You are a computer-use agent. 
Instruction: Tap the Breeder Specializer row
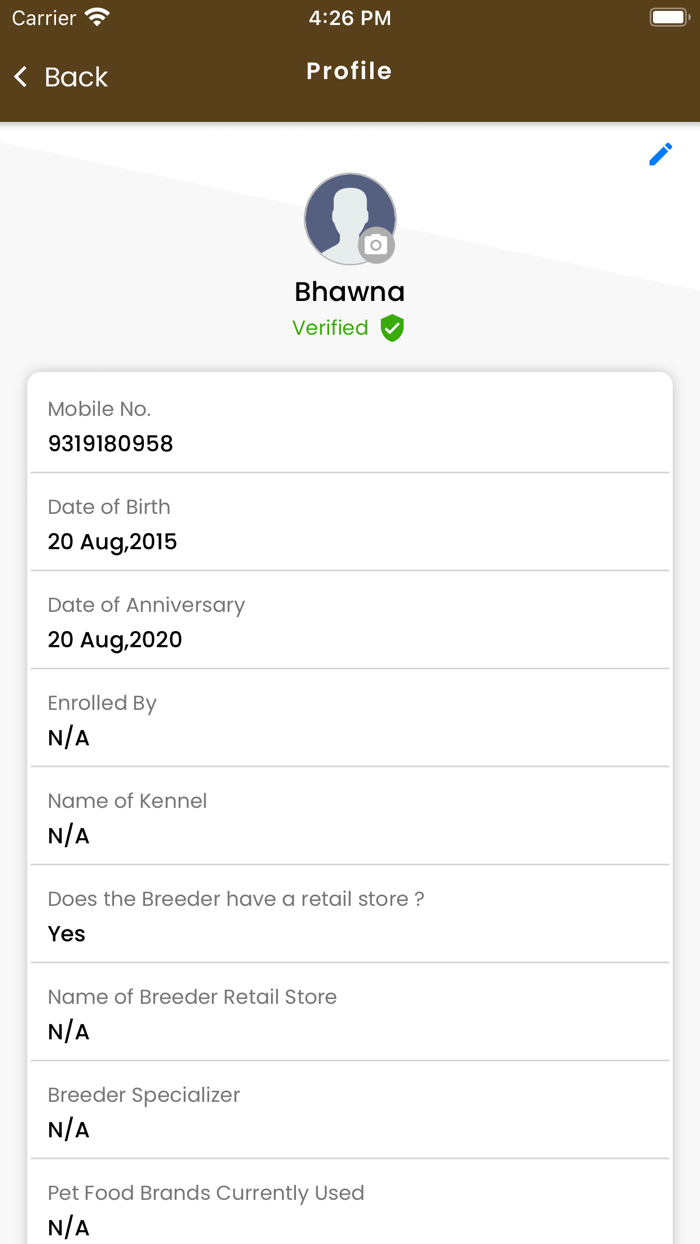349,1112
